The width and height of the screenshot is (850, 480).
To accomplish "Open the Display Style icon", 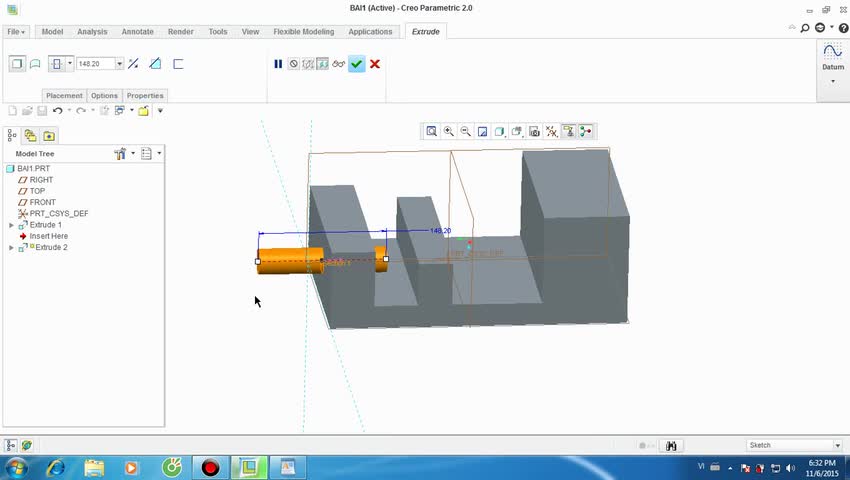I will tap(499, 131).
